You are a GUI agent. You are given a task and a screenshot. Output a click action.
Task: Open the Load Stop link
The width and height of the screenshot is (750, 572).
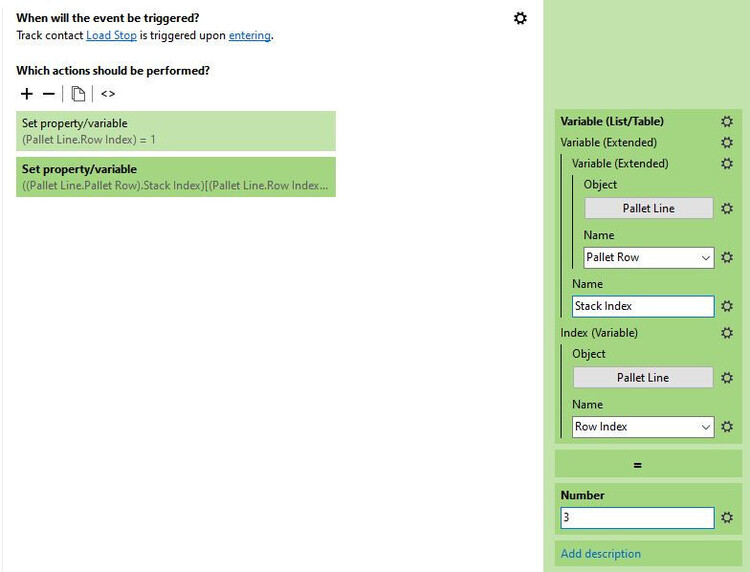tap(111, 36)
